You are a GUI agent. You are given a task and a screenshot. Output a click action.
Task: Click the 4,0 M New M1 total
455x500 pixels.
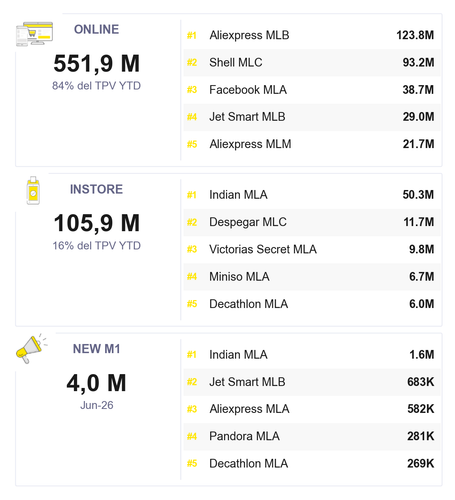click(97, 383)
